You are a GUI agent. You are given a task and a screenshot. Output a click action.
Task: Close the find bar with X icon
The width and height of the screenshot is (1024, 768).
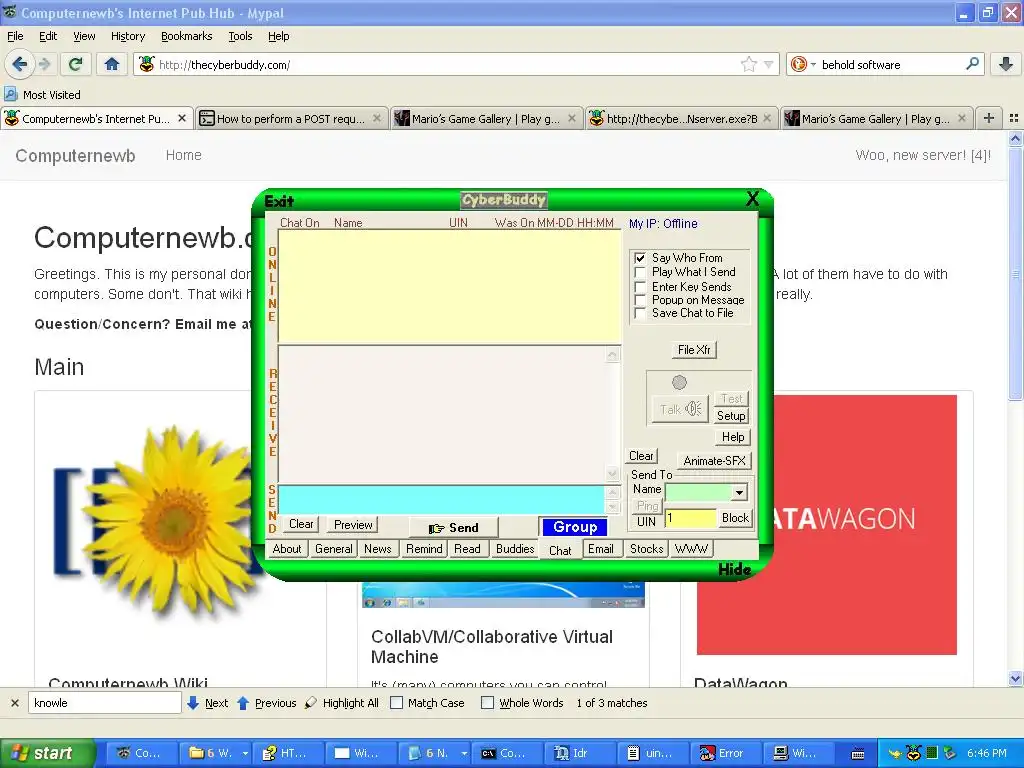tap(14, 703)
